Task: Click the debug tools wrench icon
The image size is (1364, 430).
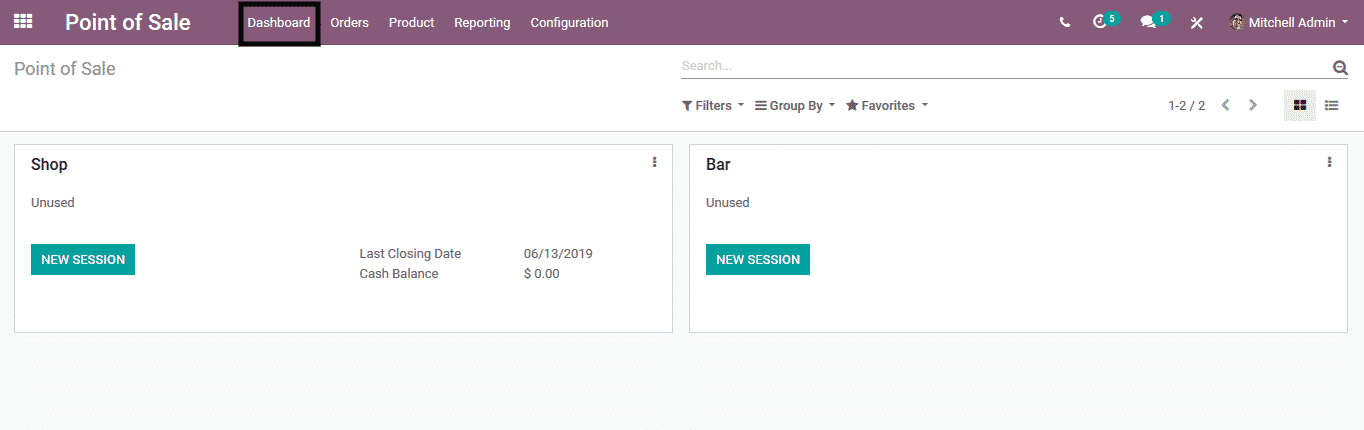Action: (x=1196, y=22)
